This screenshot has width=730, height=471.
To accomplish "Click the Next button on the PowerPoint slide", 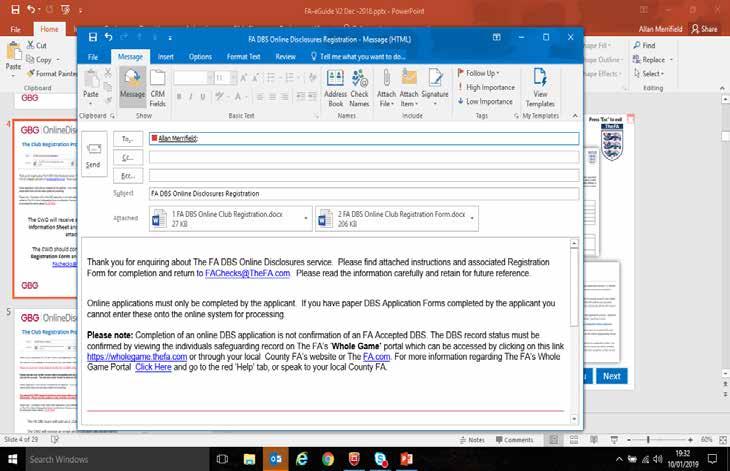I will coord(612,376).
